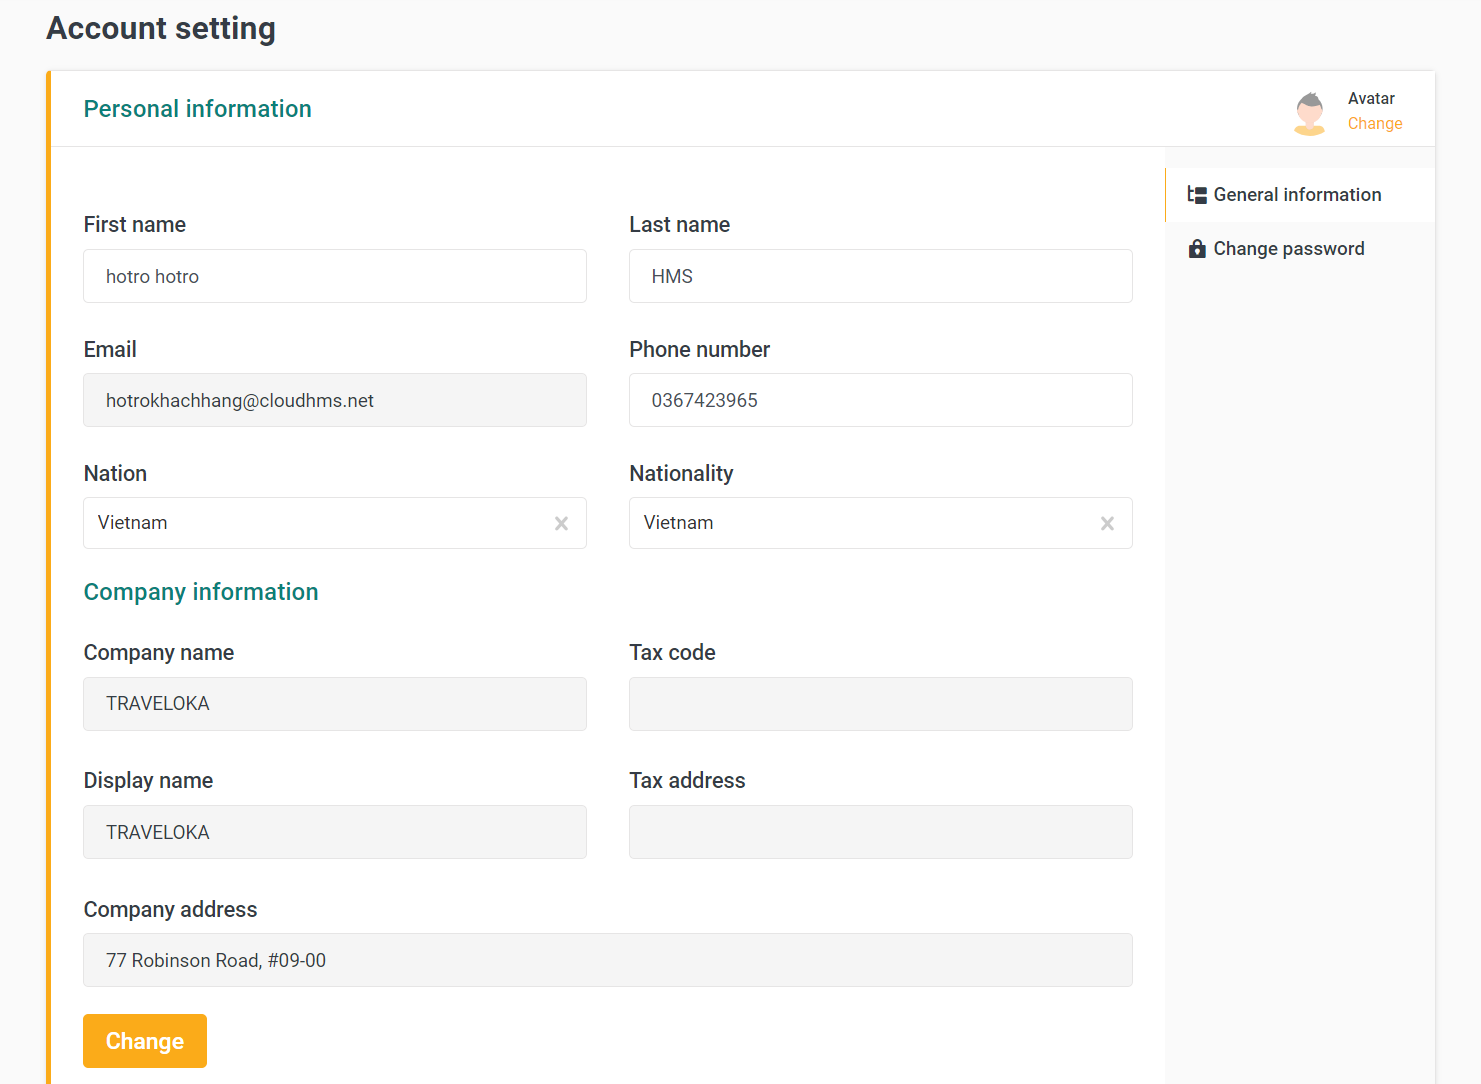The height and width of the screenshot is (1084, 1481).
Task: Focus the Last name input field
Action: [x=880, y=276]
